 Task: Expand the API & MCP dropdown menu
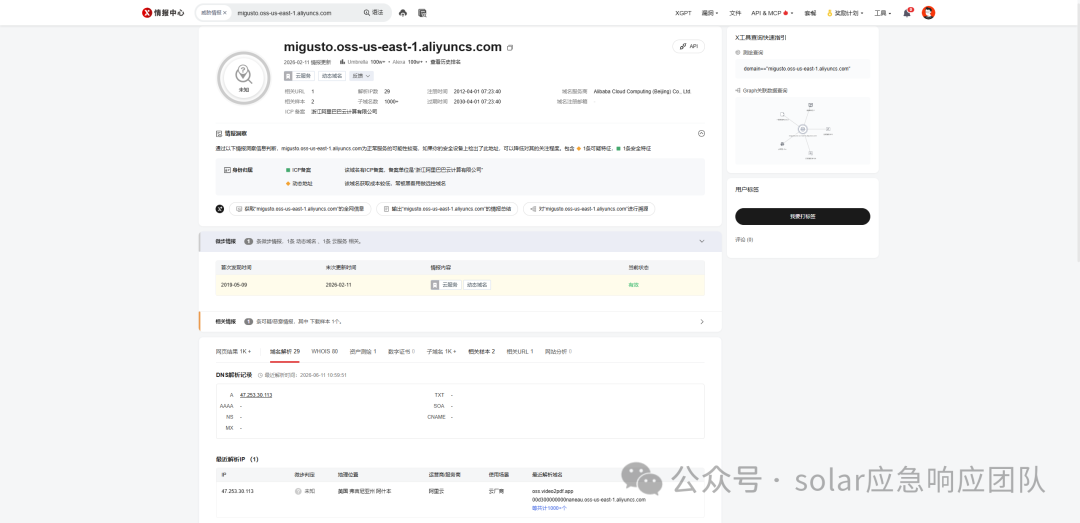(772, 13)
